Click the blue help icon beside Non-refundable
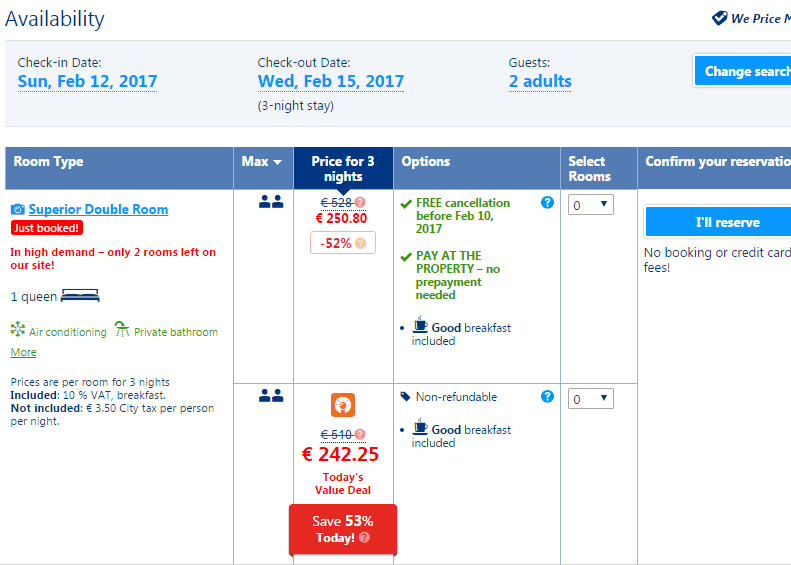The height and width of the screenshot is (565, 791). coord(547,396)
